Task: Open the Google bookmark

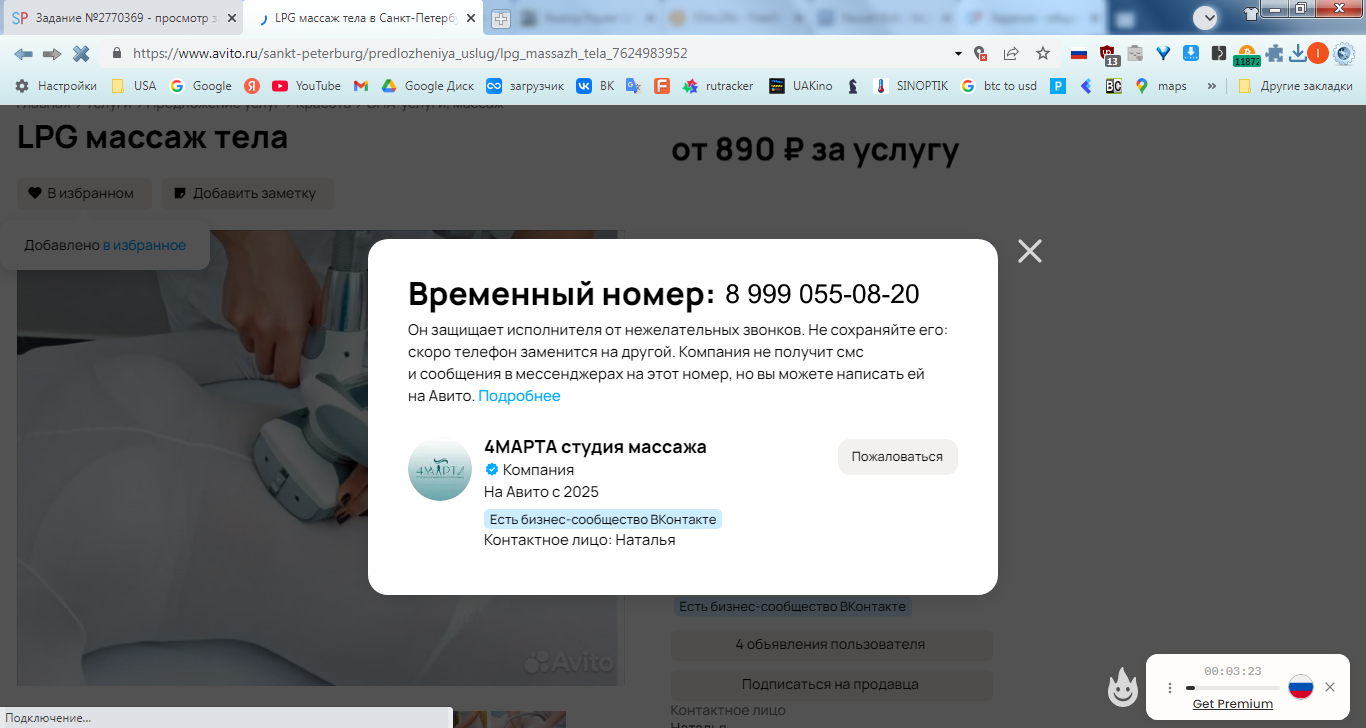Action: tap(201, 86)
